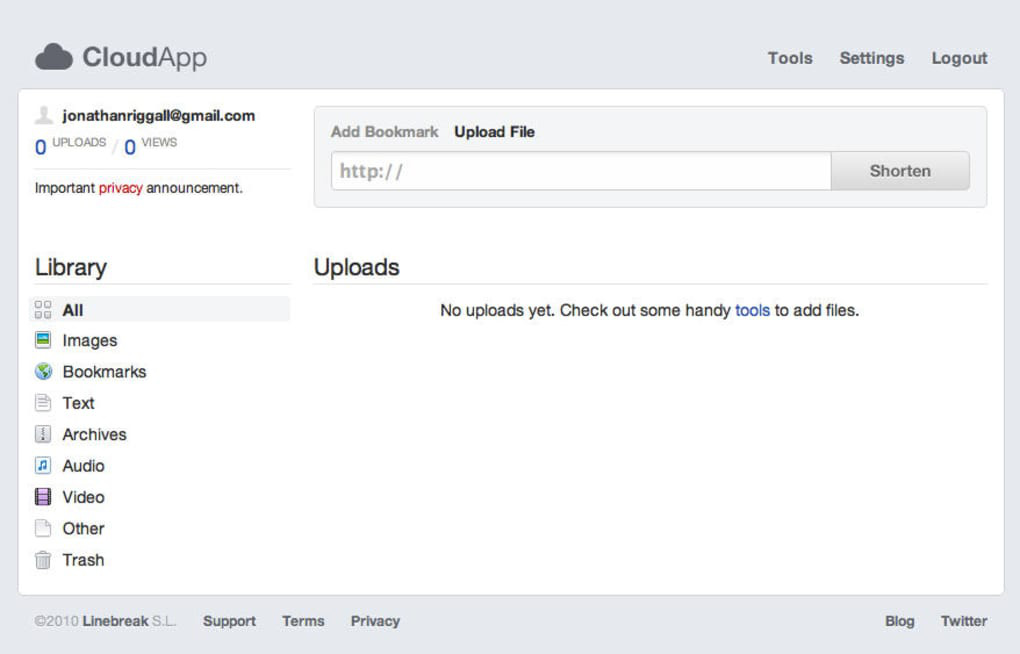Focus the http:// URL input field
Screen dimensions: 1020x654
coord(580,171)
